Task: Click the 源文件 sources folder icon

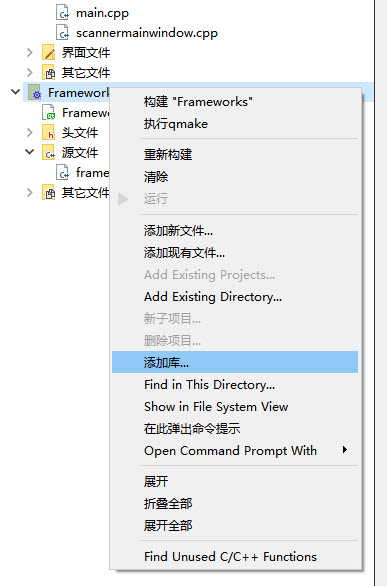Action: (49, 152)
